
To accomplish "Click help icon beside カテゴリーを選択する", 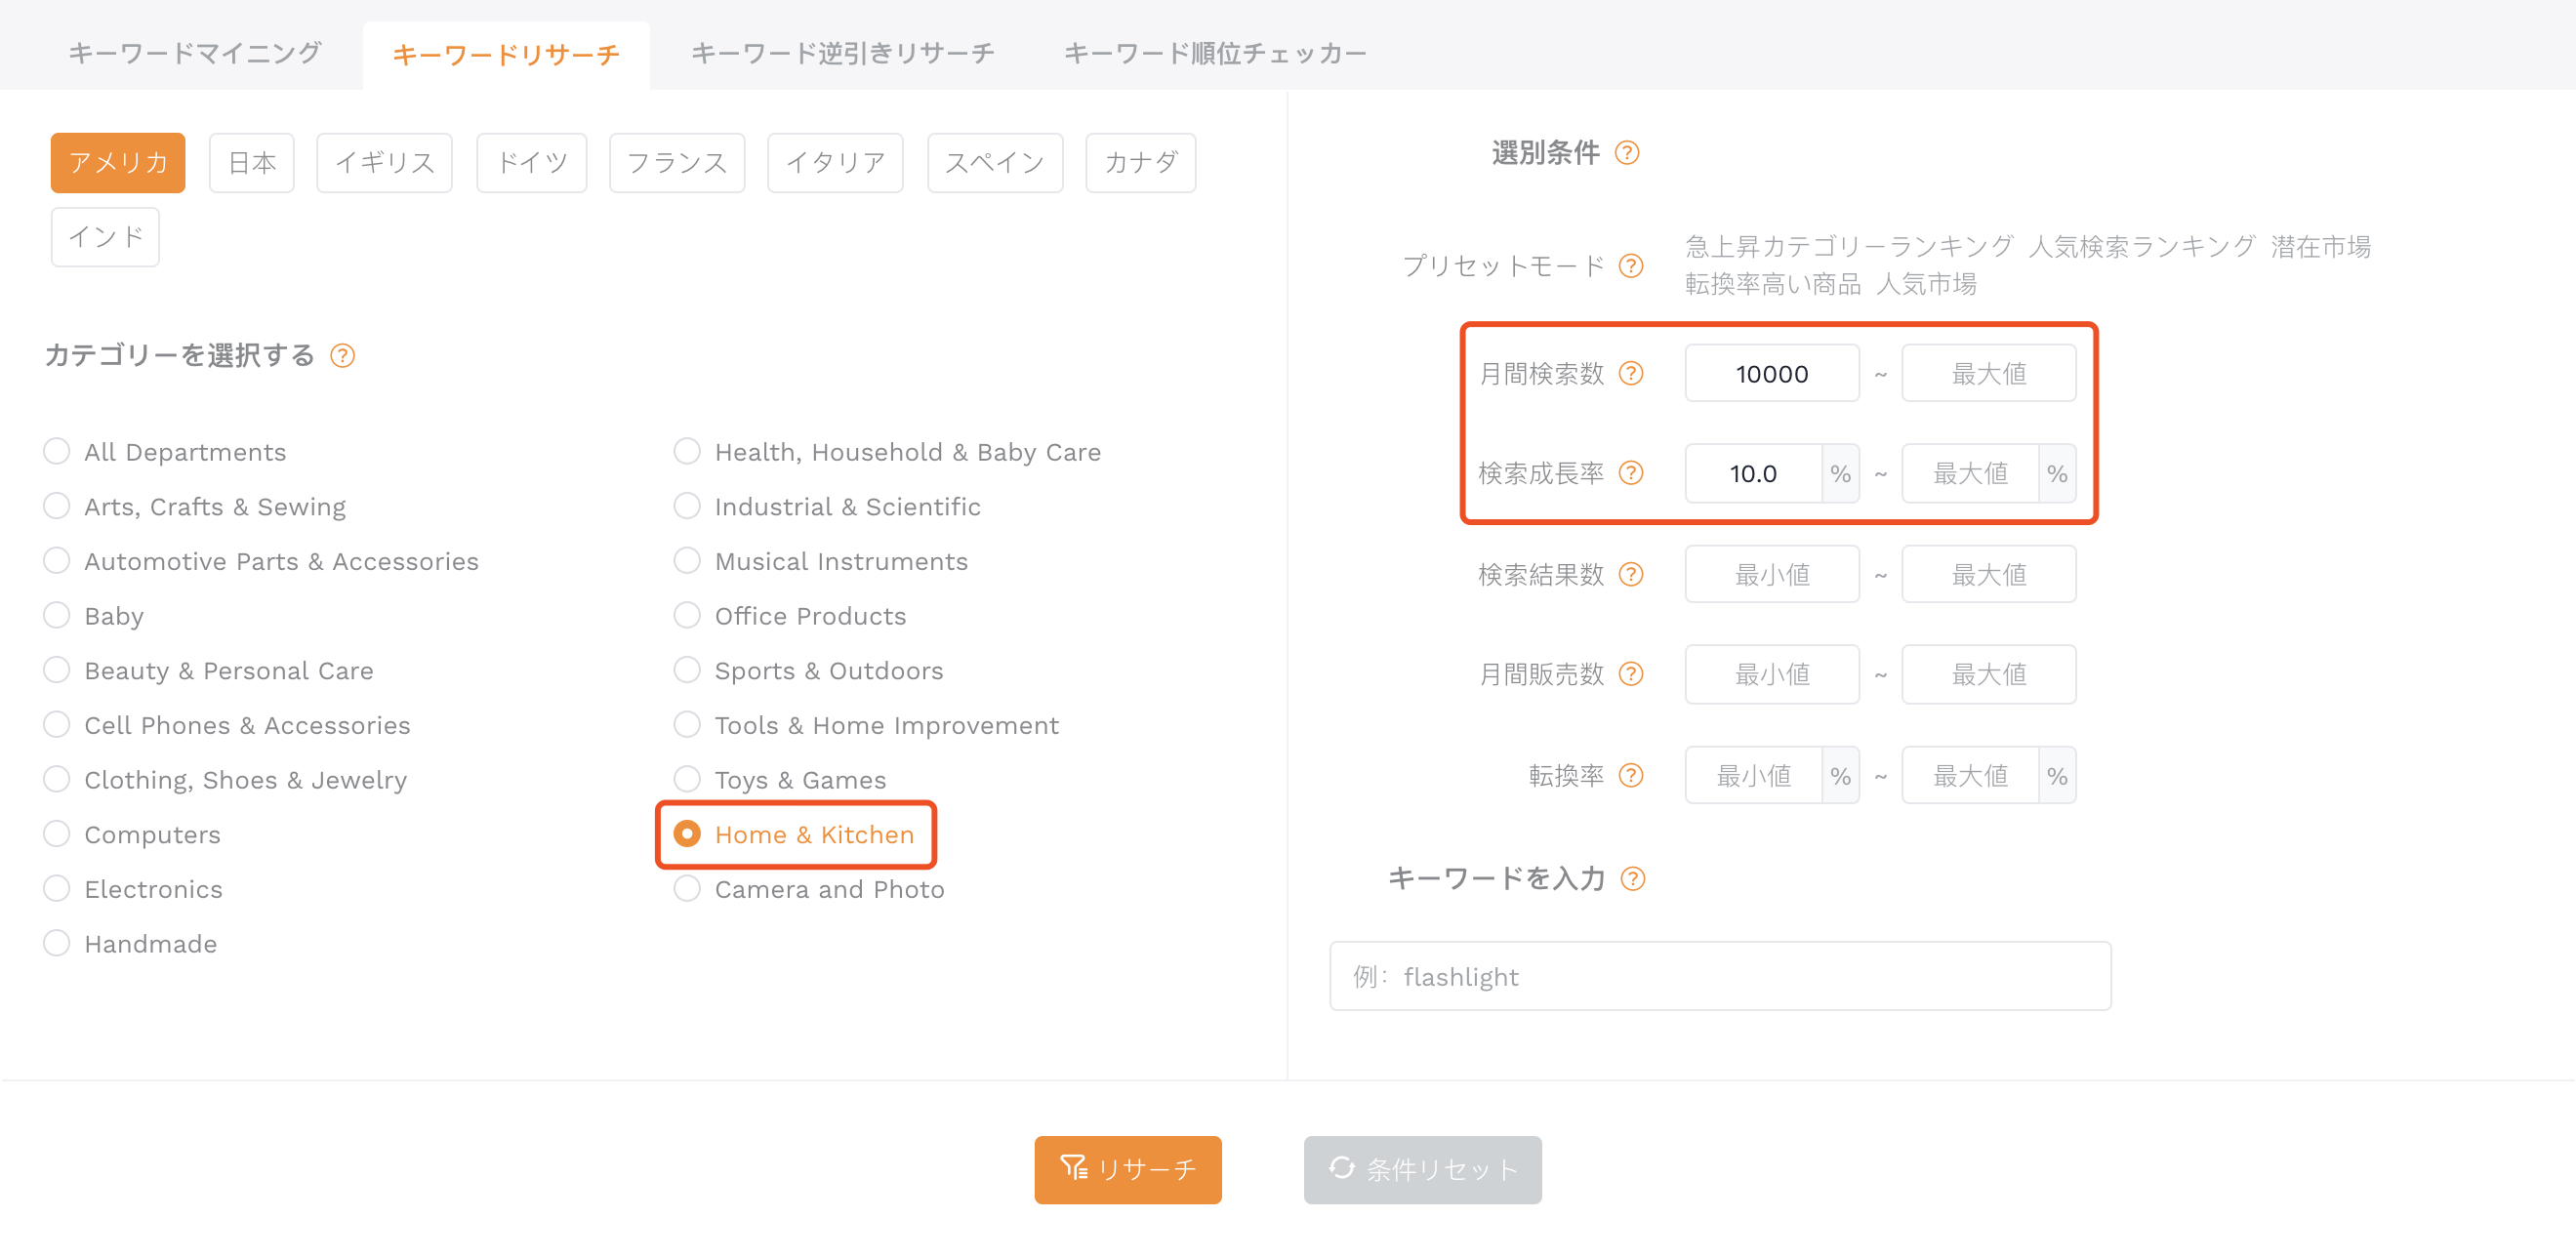I will tap(342, 356).
